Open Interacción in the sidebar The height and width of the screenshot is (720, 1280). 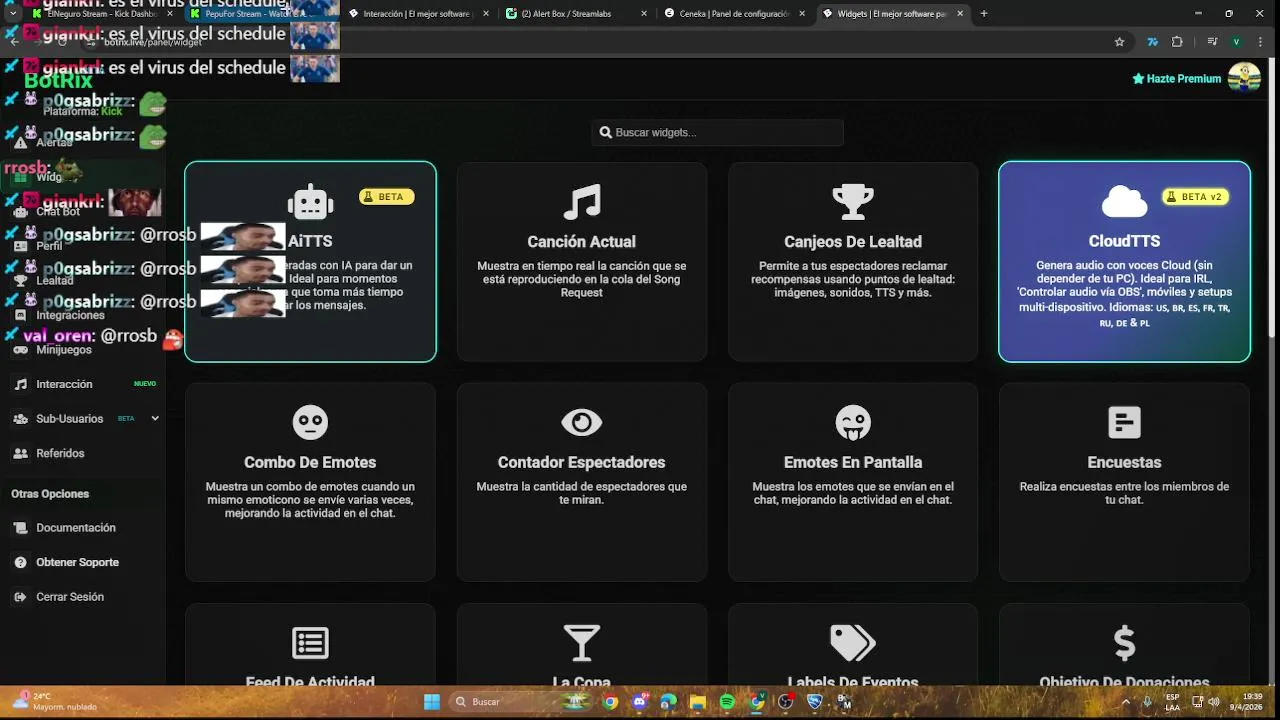click(x=64, y=384)
